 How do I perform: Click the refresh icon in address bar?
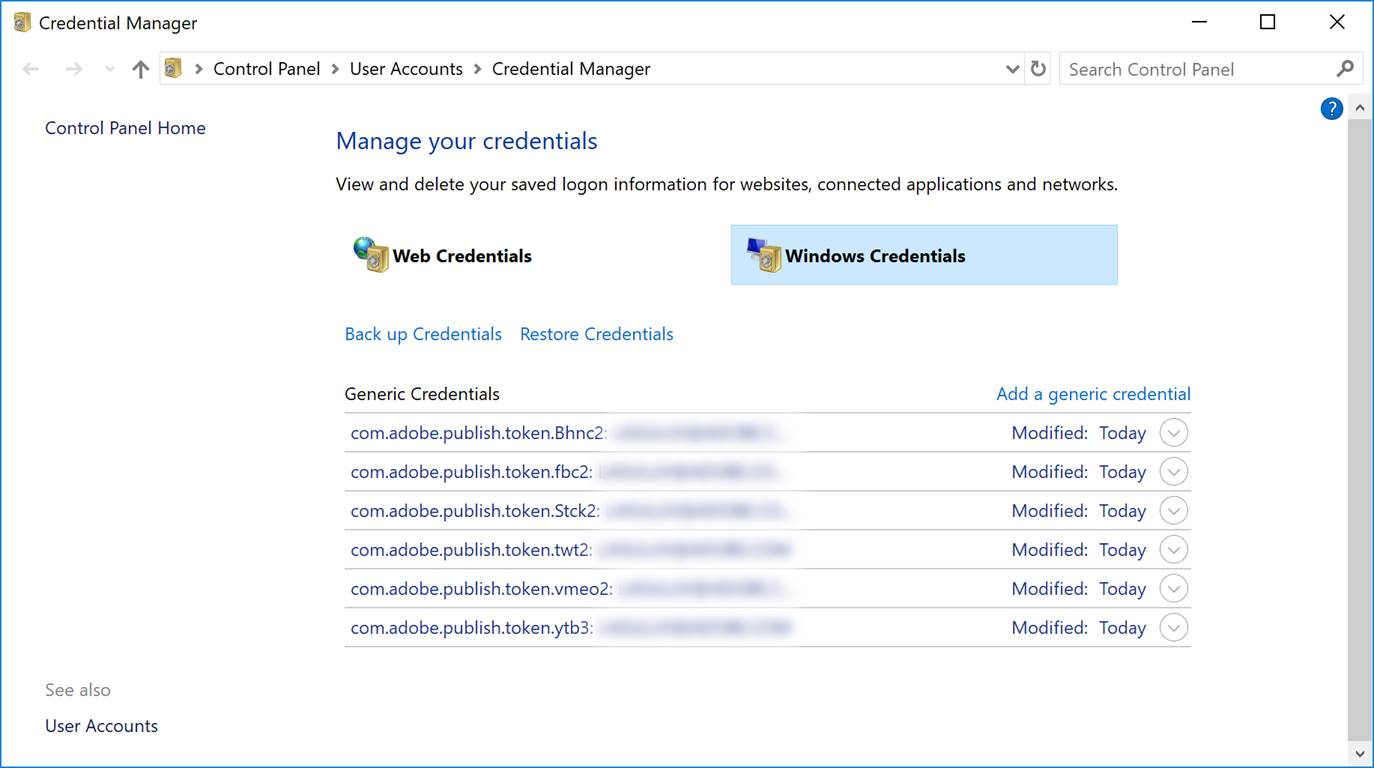click(x=1038, y=69)
